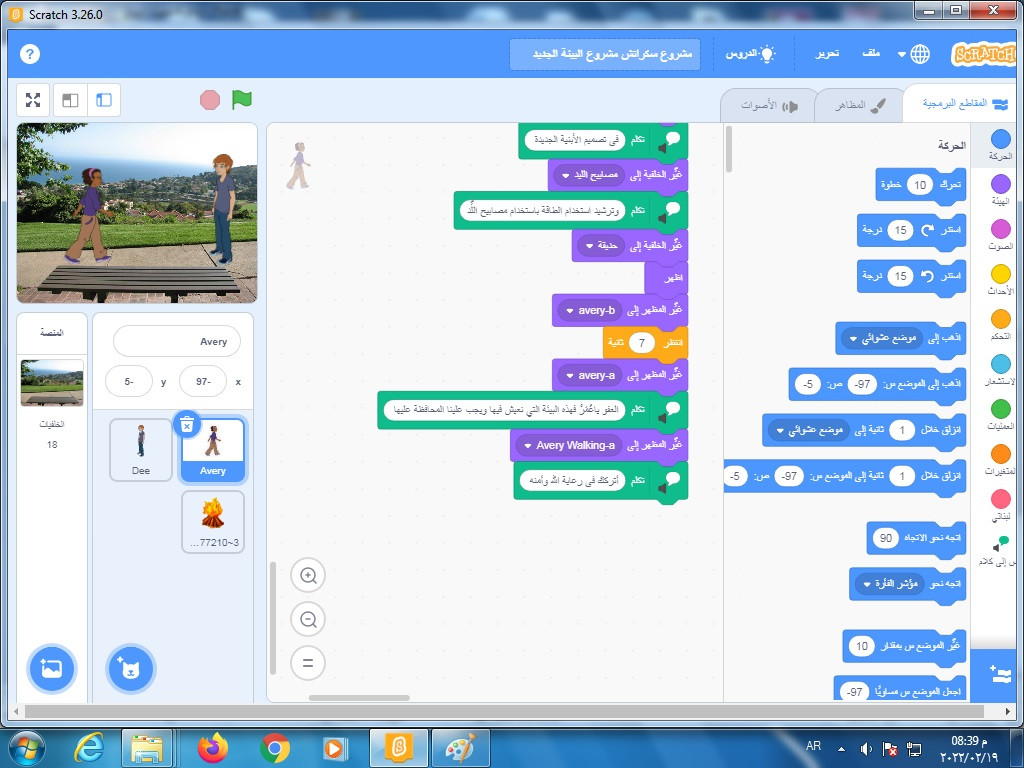This screenshot has width=1024, height=768.
Task: Click the wait block's 7 seconds value
Action: (x=642, y=343)
